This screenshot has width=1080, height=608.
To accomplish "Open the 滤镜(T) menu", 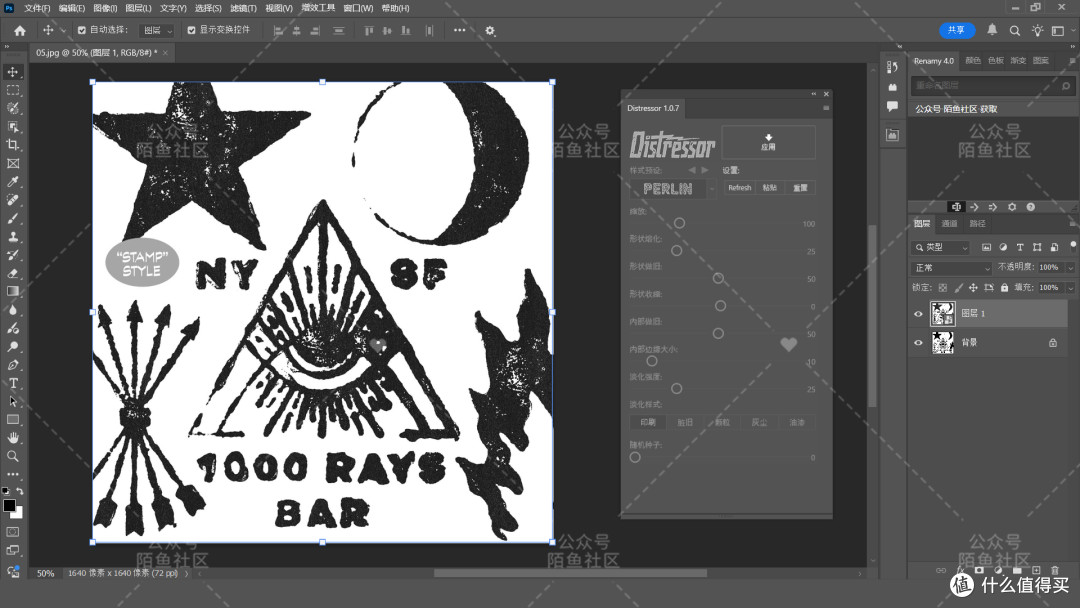I will click(243, 8).
